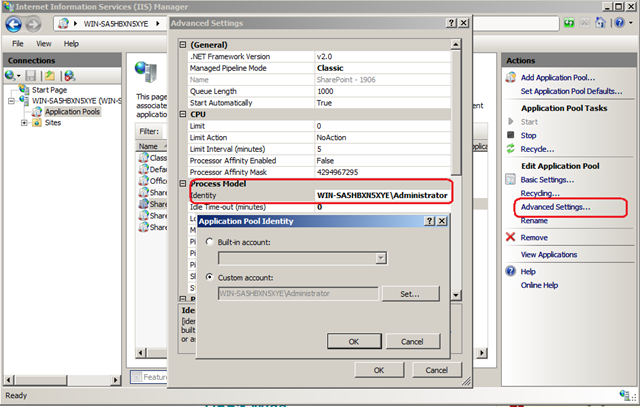Click Set... button for custom account
Viewport: 640px width, 407px height.
410,294
